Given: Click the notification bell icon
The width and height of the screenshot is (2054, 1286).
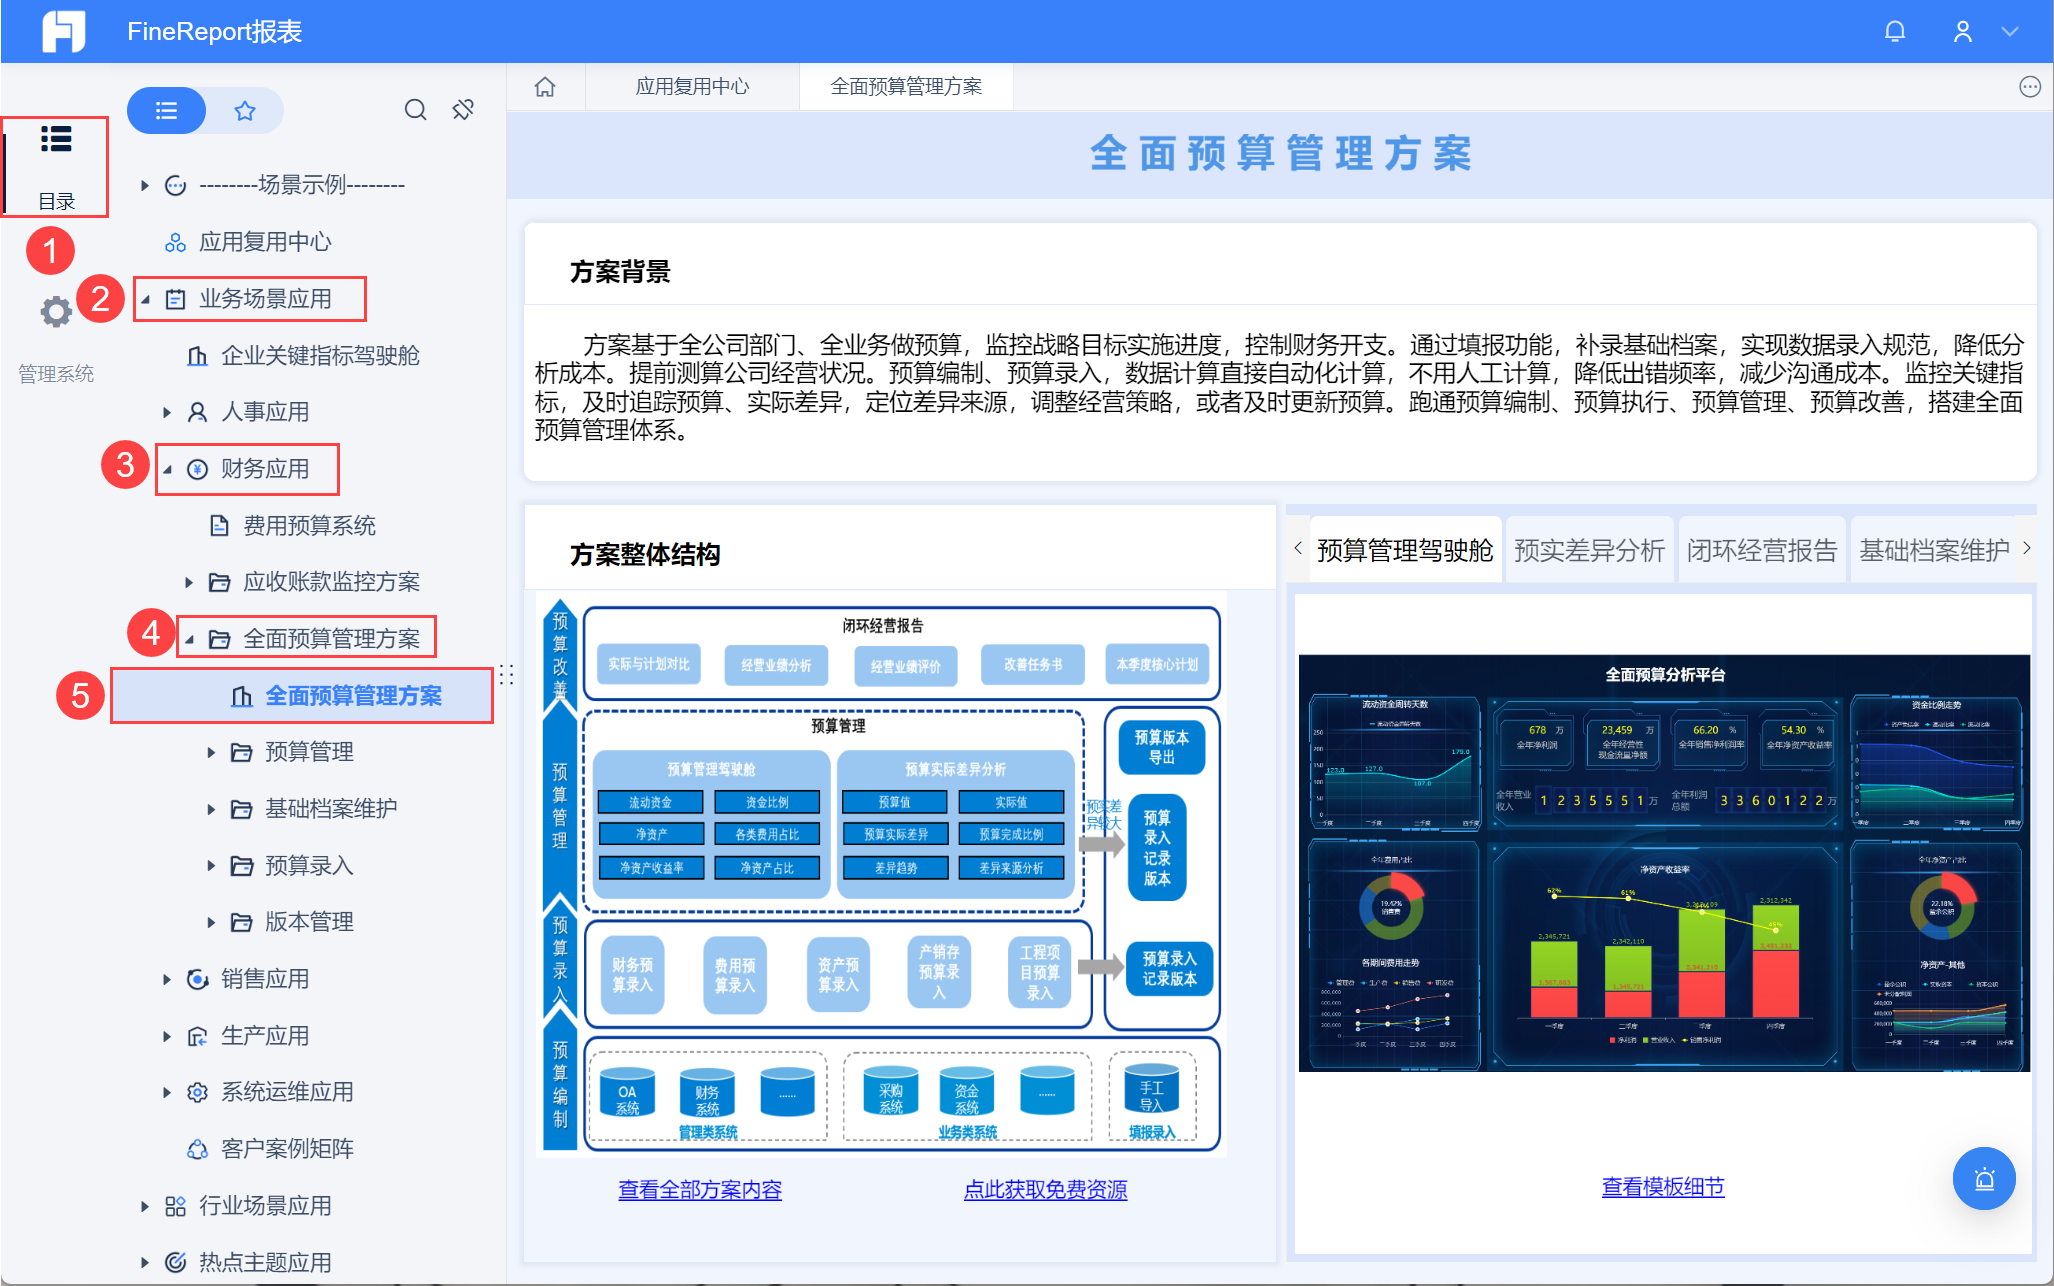Looking at the screenshot, I should coord(1894,31).
